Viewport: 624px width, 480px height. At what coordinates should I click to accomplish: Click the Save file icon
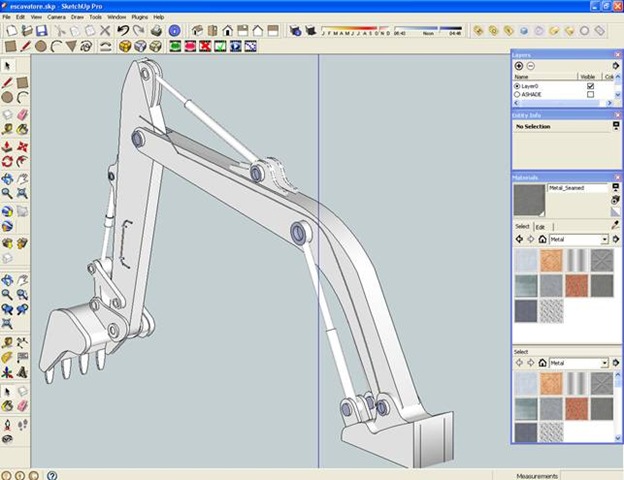[41, 31]
